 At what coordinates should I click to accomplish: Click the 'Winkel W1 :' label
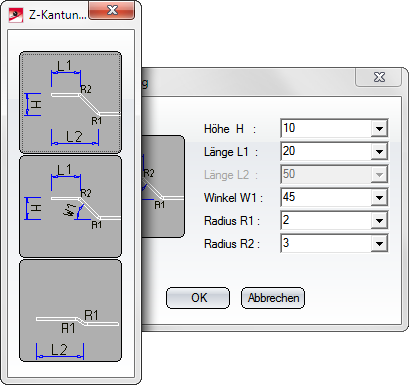coord(233,198)
